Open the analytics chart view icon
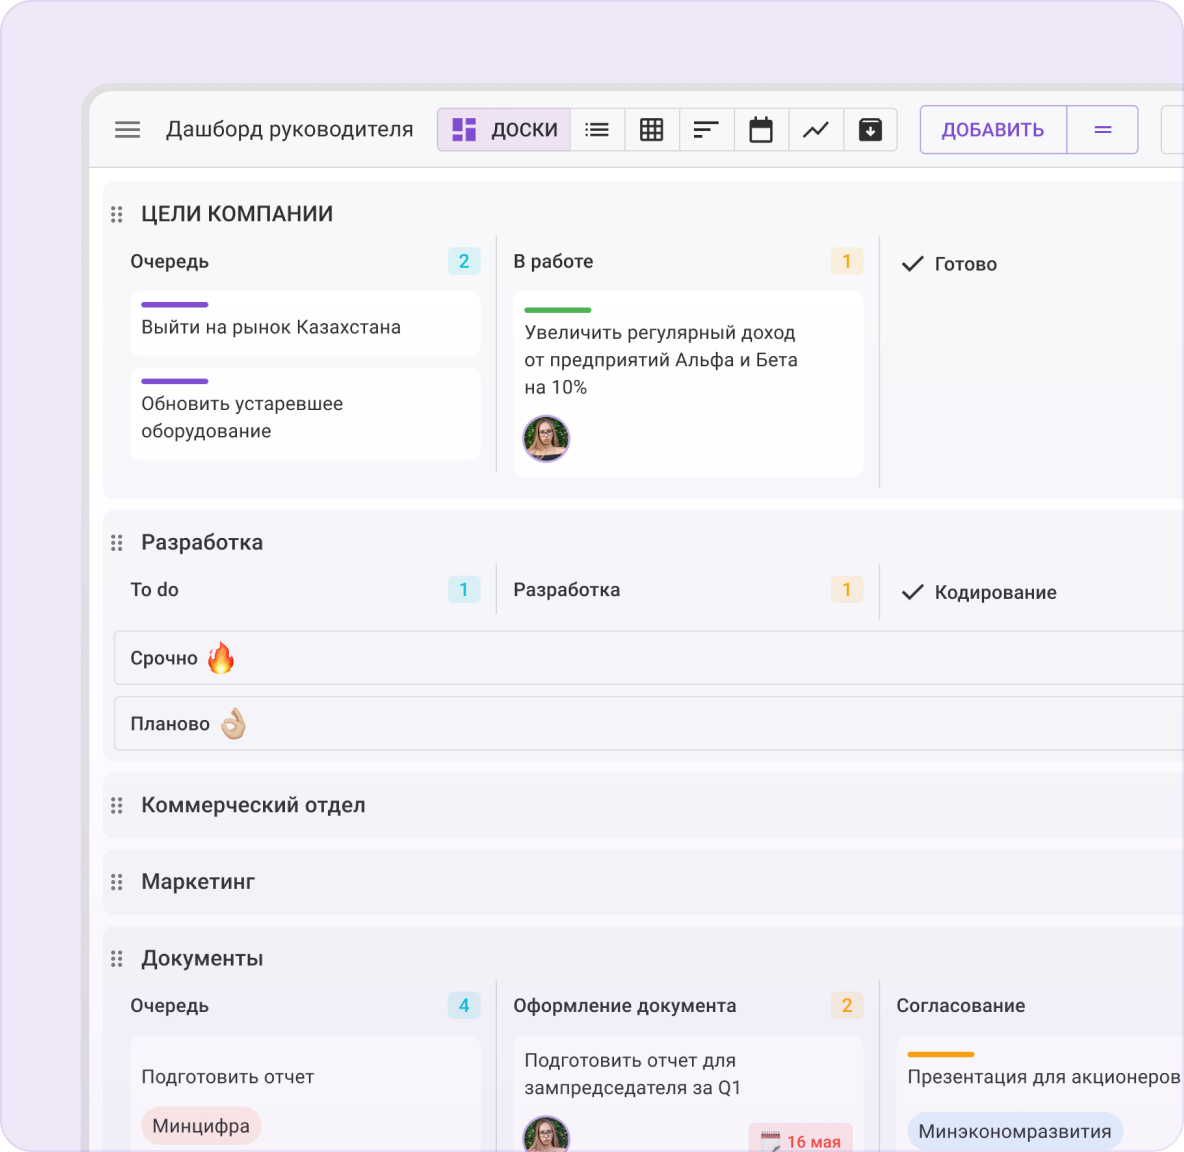 tap(816, 130)
